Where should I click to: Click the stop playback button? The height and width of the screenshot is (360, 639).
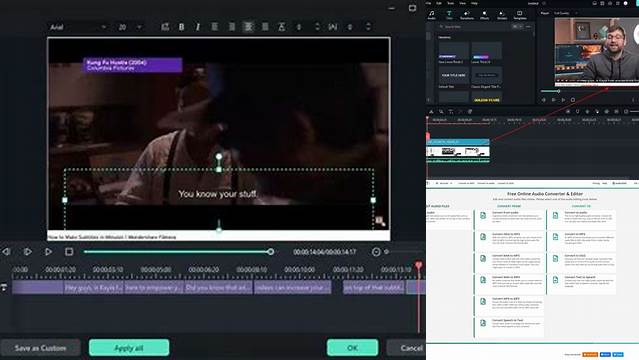point(69,252)
